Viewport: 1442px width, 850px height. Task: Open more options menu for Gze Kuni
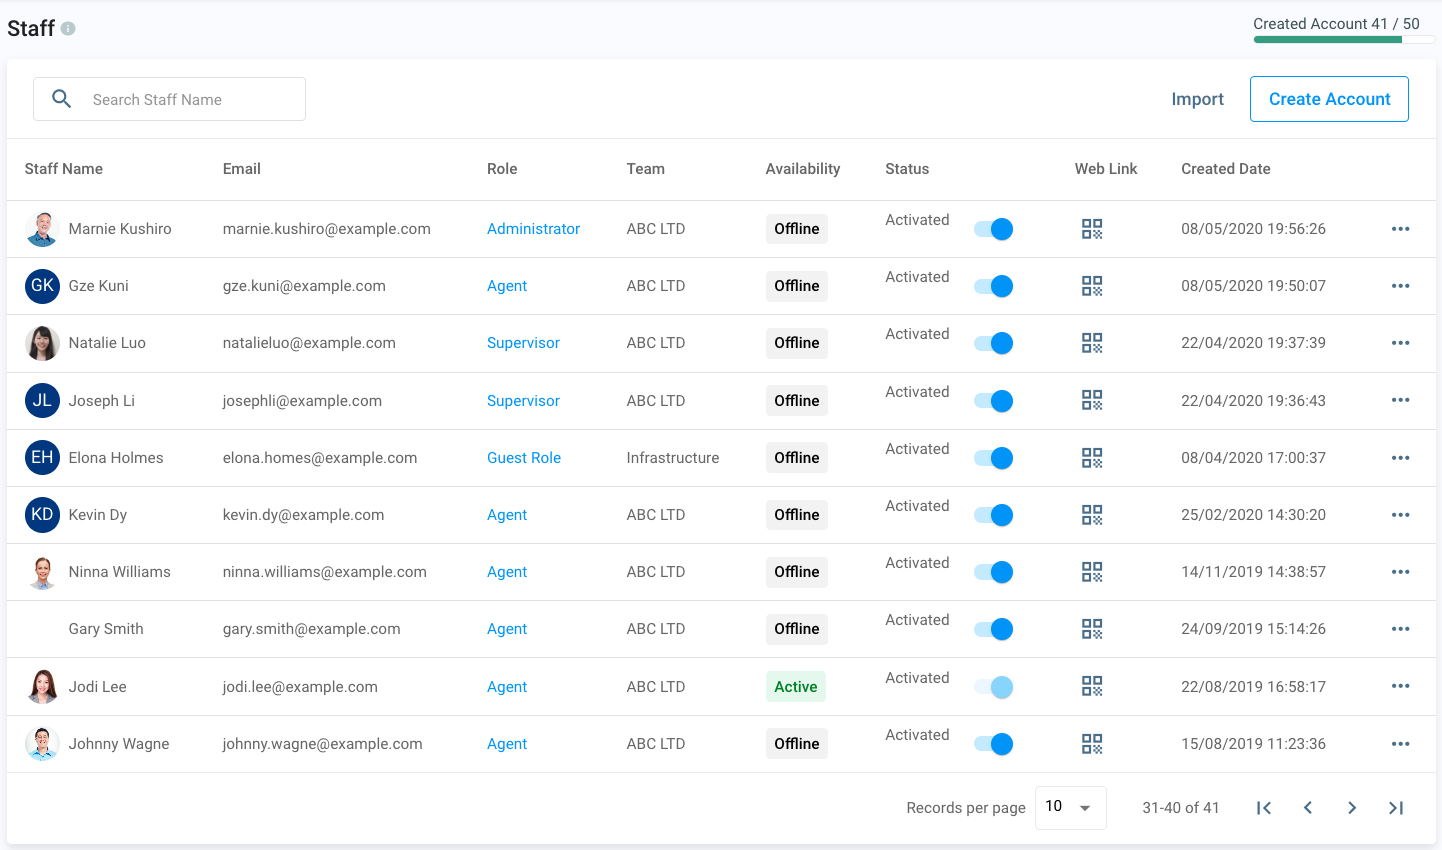click(x=1400, y=286)
